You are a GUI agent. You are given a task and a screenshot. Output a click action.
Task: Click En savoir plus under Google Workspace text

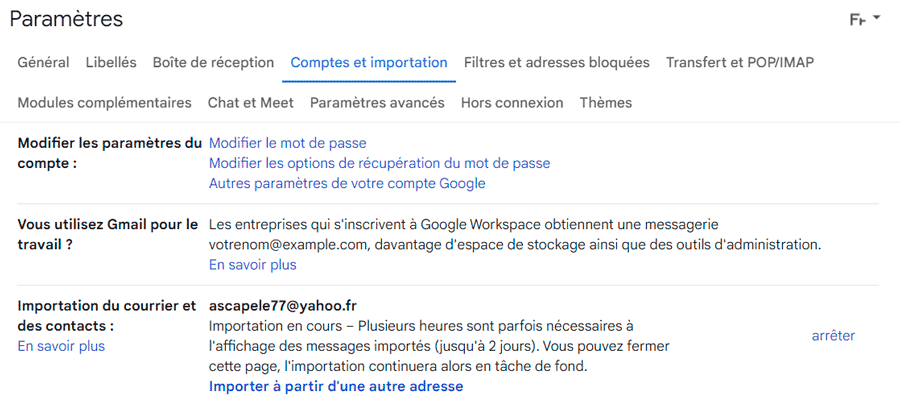click(x=253, y=265)
